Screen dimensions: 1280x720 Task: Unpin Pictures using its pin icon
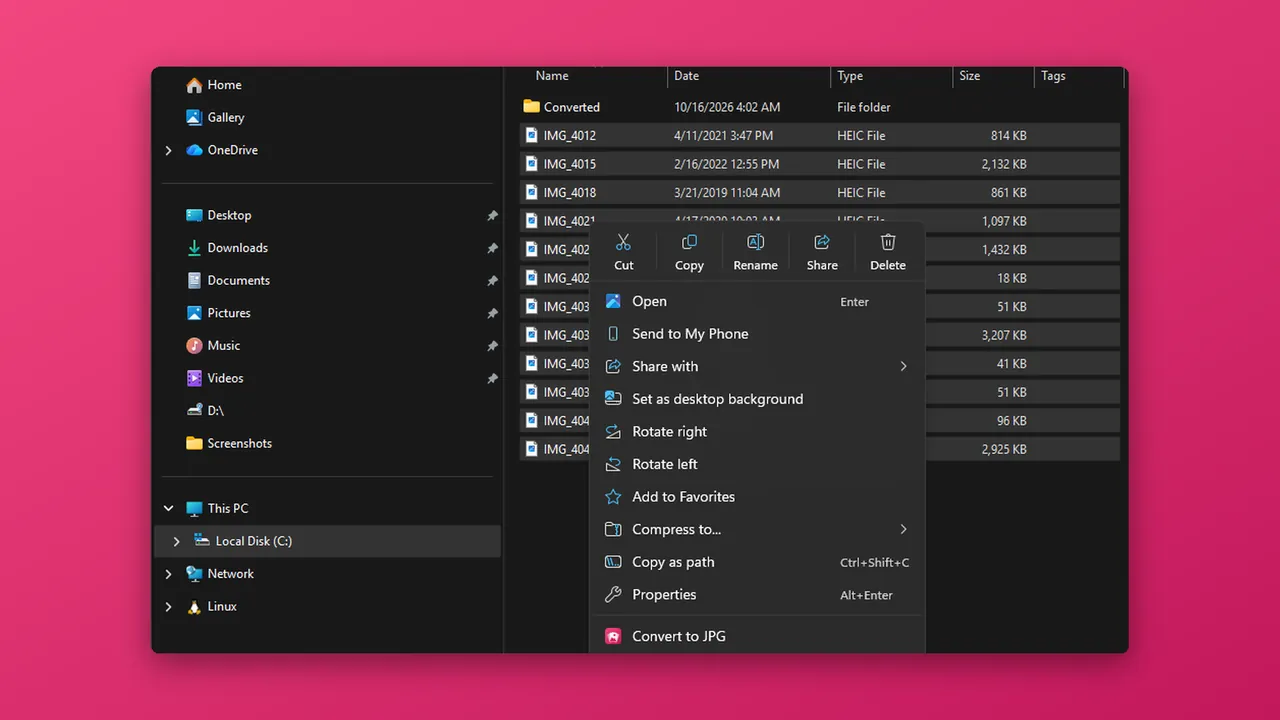coord(491,313)
